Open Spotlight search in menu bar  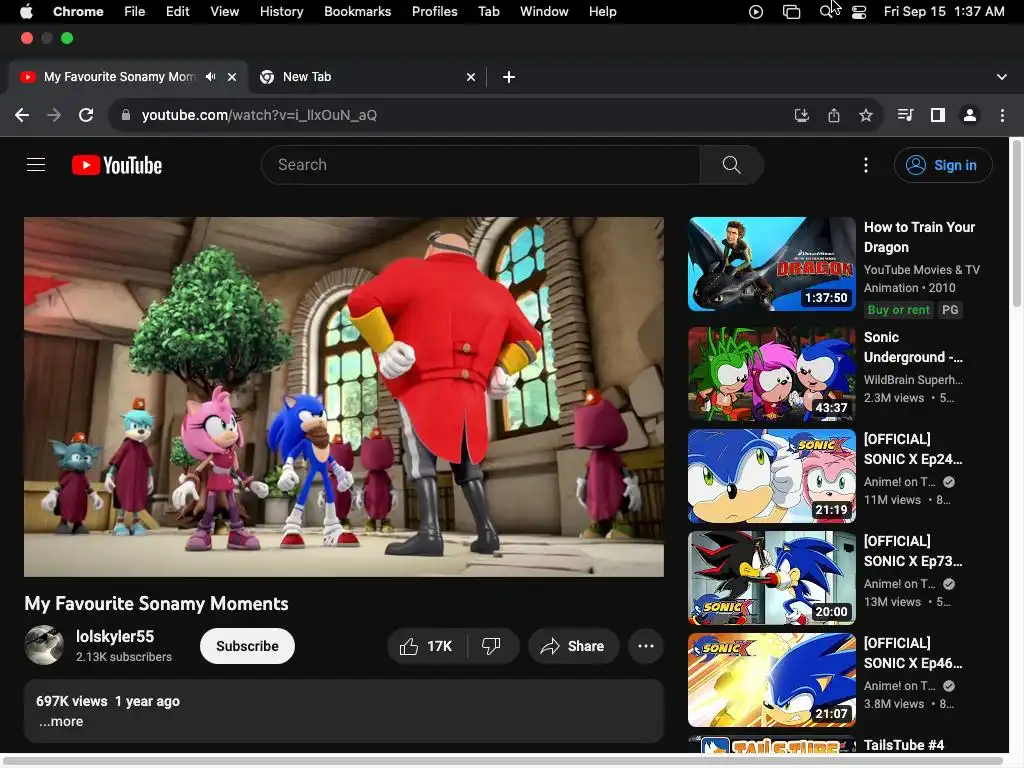tap(826, 12)
